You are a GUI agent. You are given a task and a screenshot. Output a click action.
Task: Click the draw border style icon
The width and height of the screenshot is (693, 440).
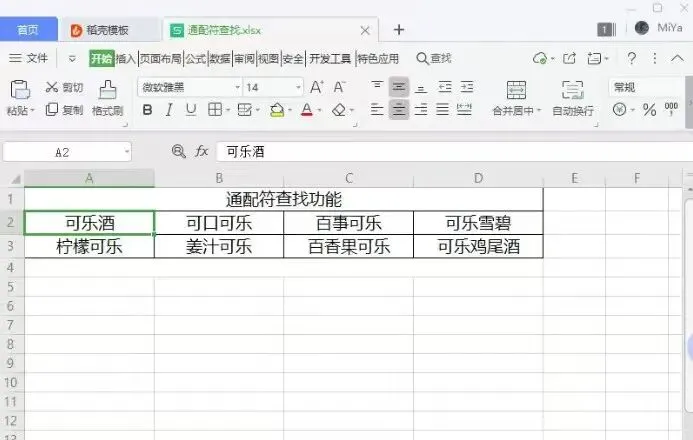coord(244,110)
